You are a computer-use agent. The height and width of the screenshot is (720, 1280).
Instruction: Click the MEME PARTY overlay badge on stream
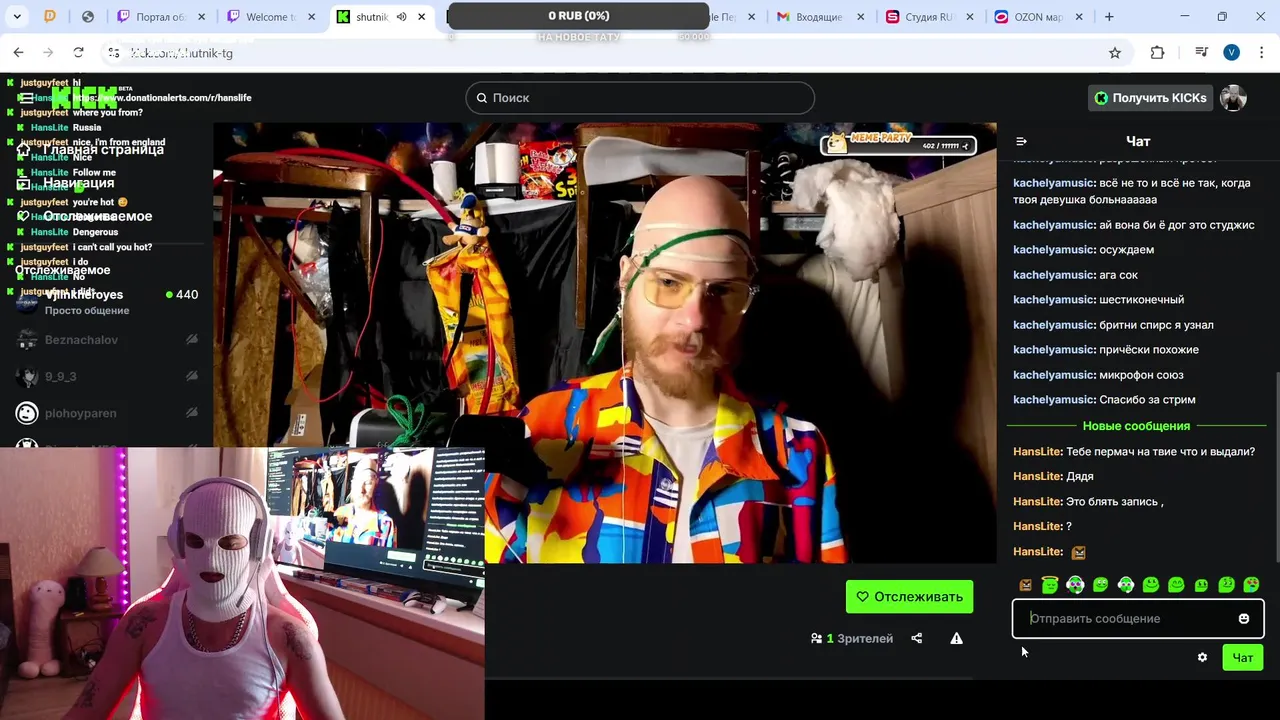click(x=898, y=144)
